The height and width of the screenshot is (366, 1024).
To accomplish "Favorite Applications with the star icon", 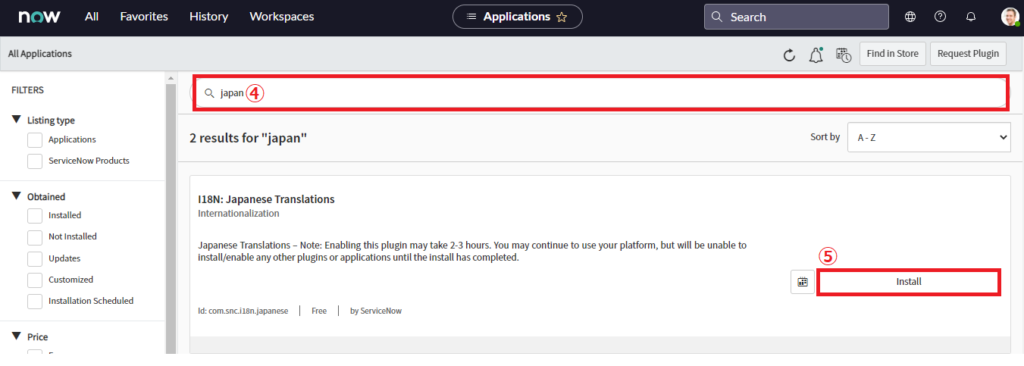I will (x=562, y=17).
